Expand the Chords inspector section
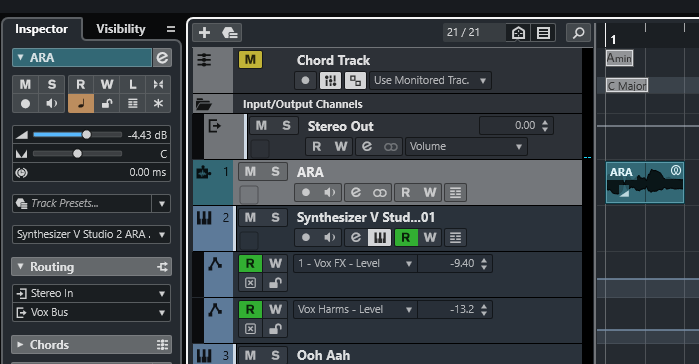This screenshot has height=364, width=699. point(20,345)
